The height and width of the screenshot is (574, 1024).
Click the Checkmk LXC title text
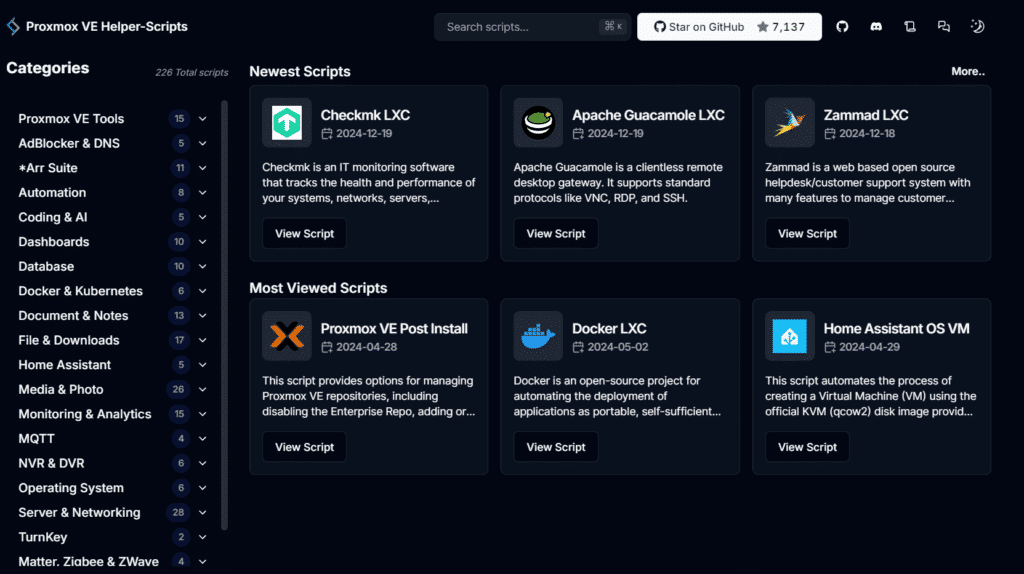(365, 115)
